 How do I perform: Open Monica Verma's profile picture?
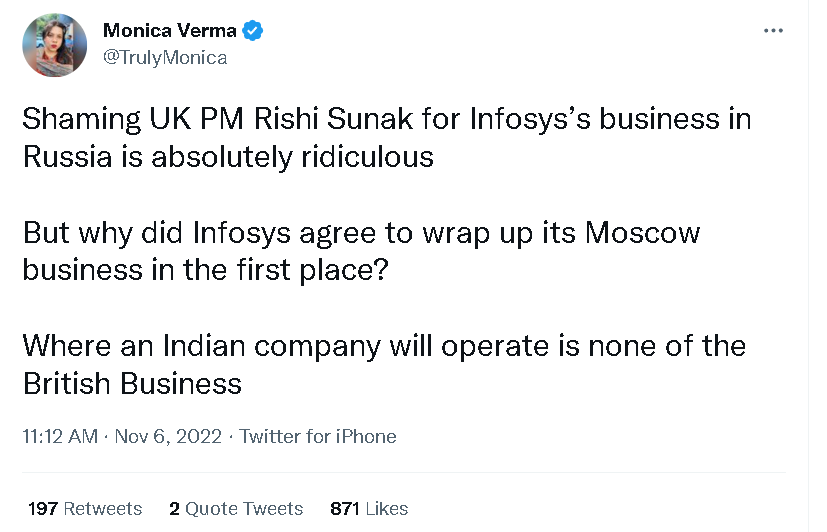(x=55, y=45)
